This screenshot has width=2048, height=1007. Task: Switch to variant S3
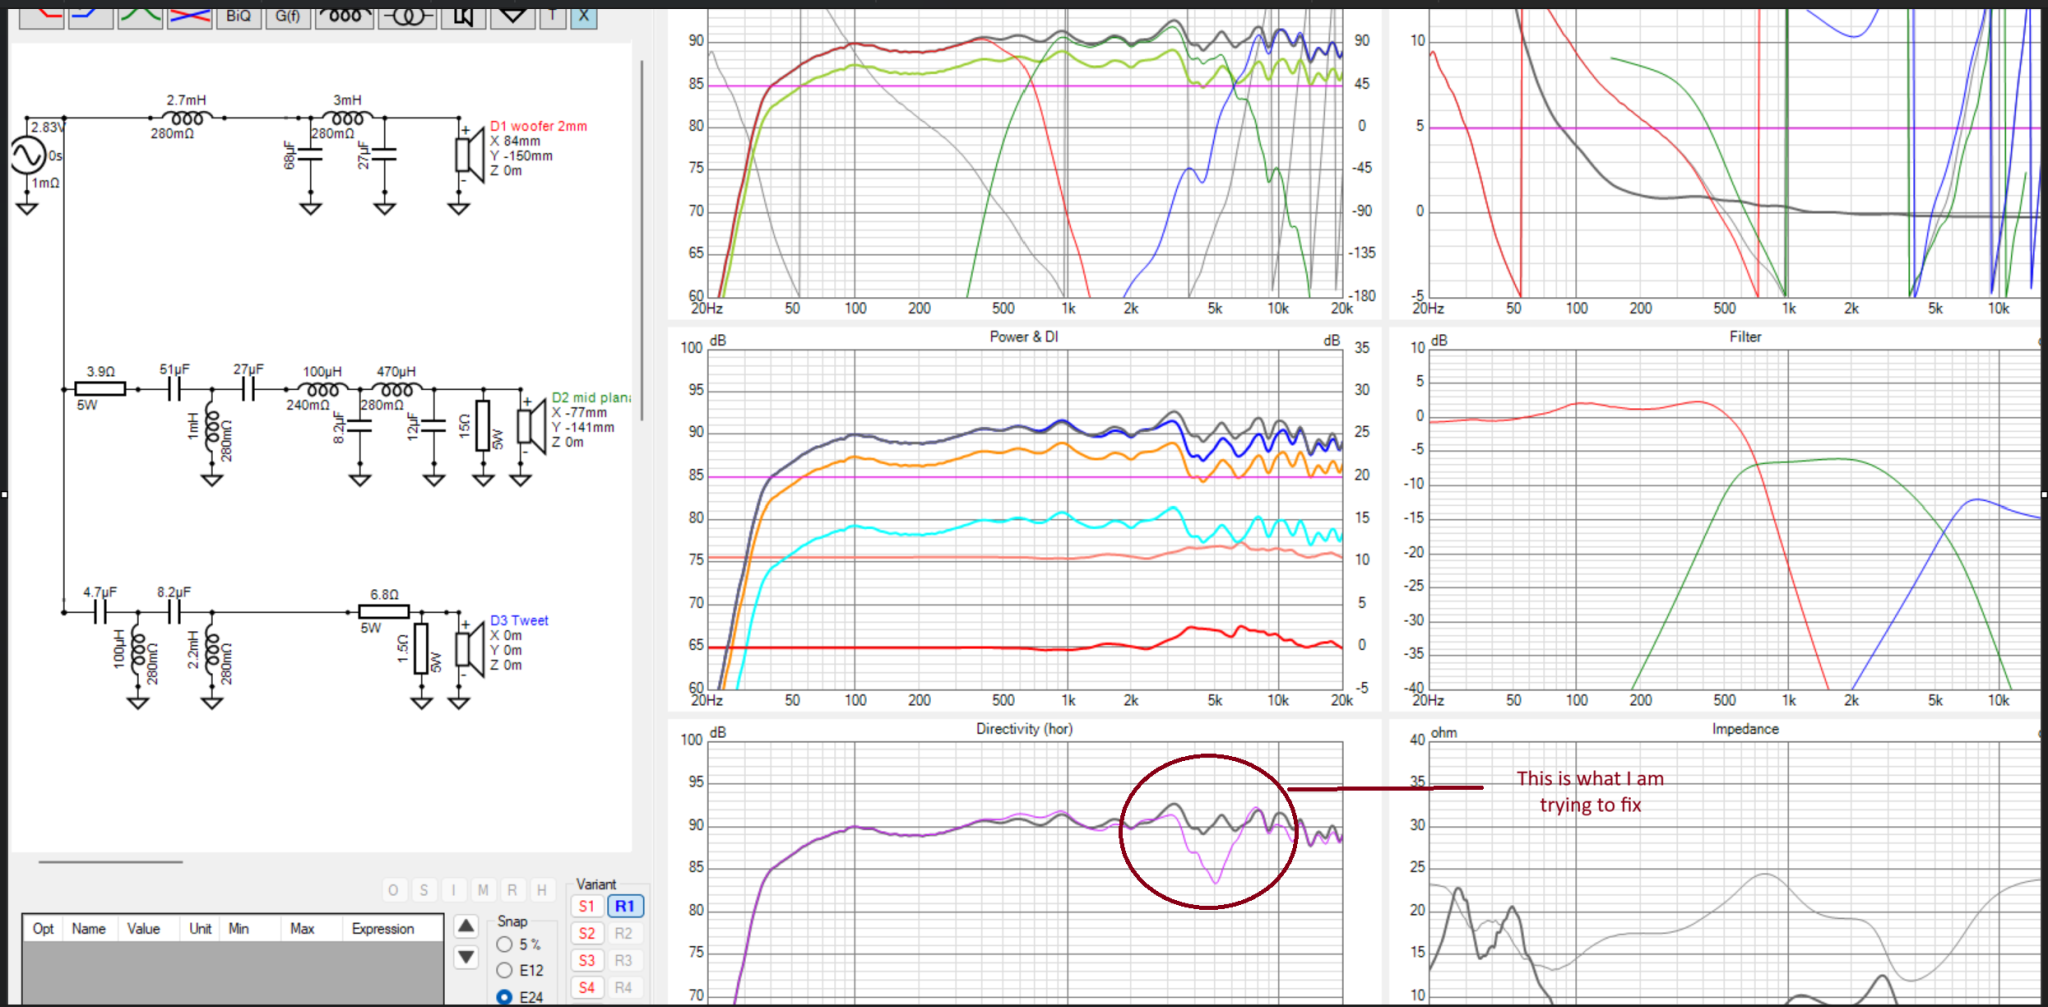(587, 960)
